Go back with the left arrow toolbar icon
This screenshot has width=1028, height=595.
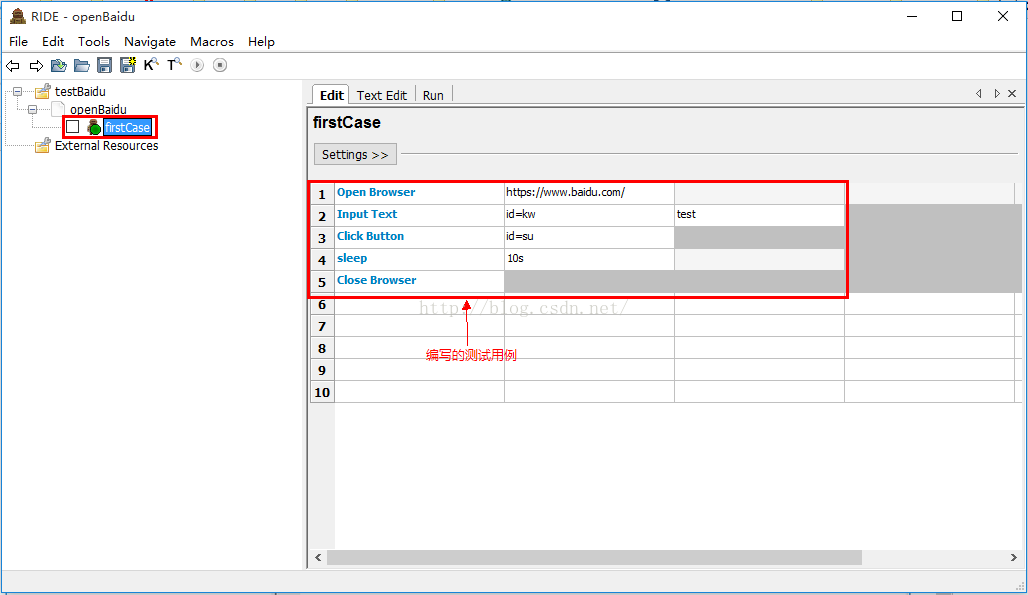(x=12, y=66)
